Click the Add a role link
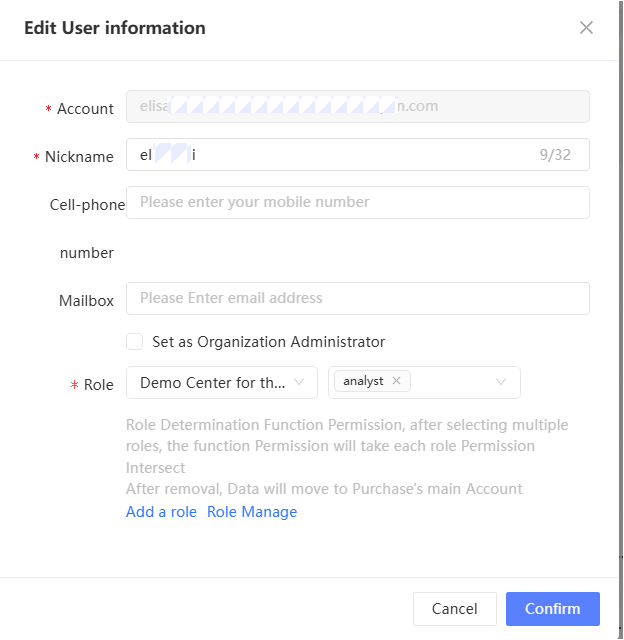Viewport: 624px width, 640px height. (161, 512)
